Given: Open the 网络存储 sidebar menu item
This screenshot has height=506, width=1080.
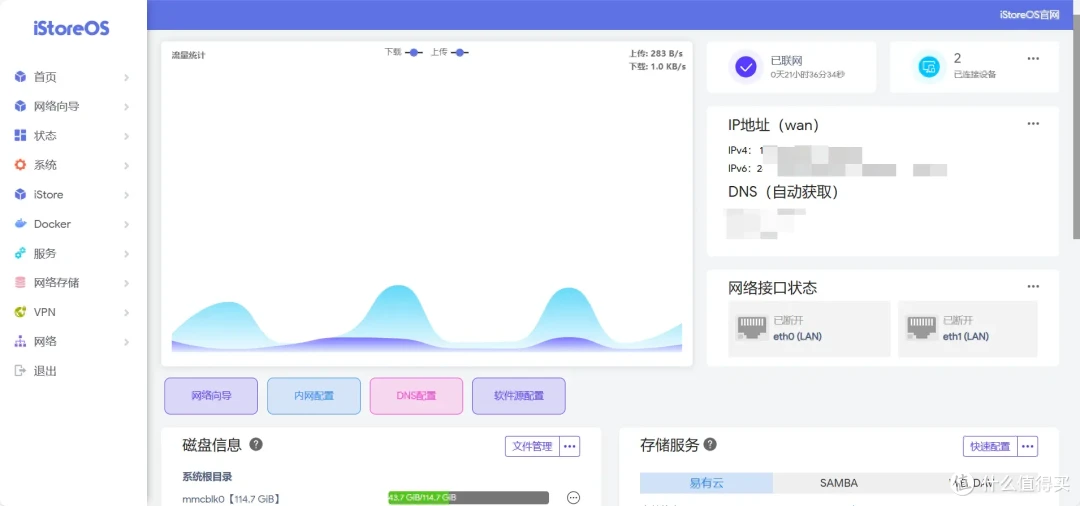Looking at the screenshot, I should (72, 283).
